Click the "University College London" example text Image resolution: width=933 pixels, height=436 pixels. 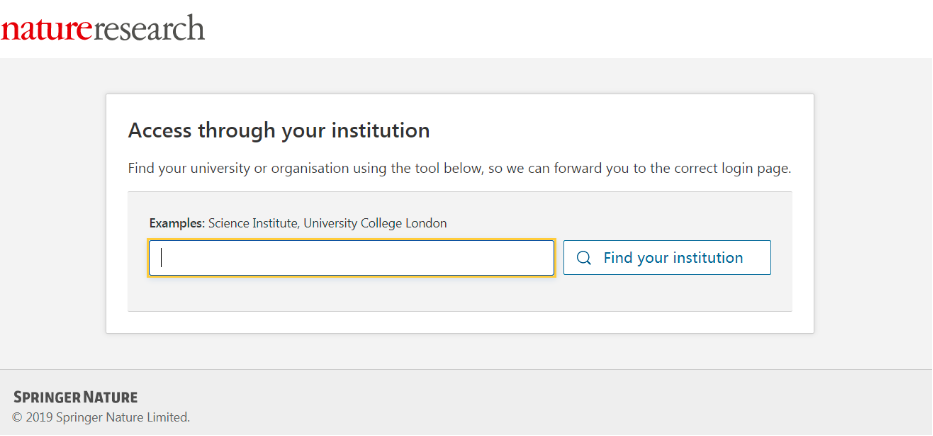click(x=375, y=223)
